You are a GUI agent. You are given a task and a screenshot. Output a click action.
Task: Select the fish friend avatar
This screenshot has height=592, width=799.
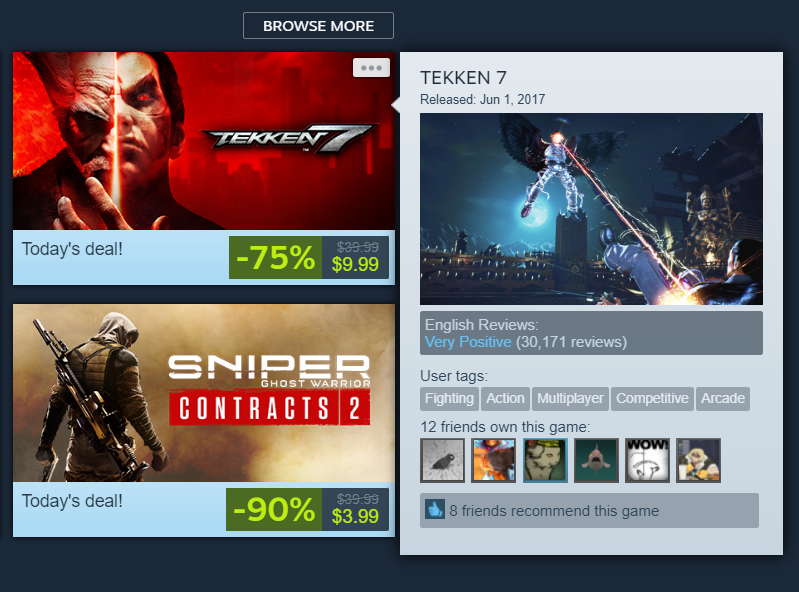(596, 460)
